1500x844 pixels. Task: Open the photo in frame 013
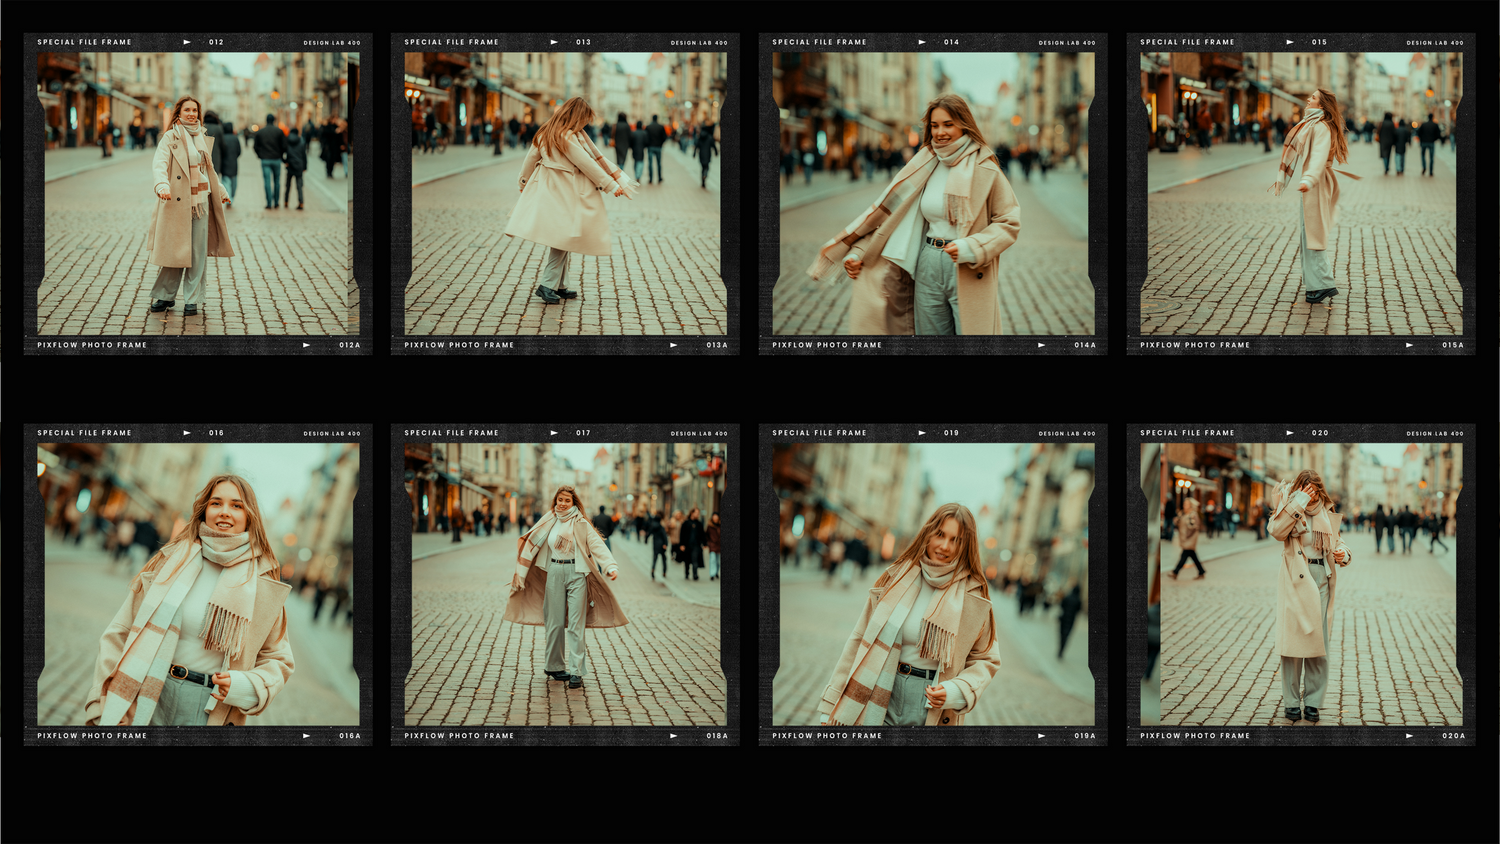pyautogui.click(x=565, y=194)
